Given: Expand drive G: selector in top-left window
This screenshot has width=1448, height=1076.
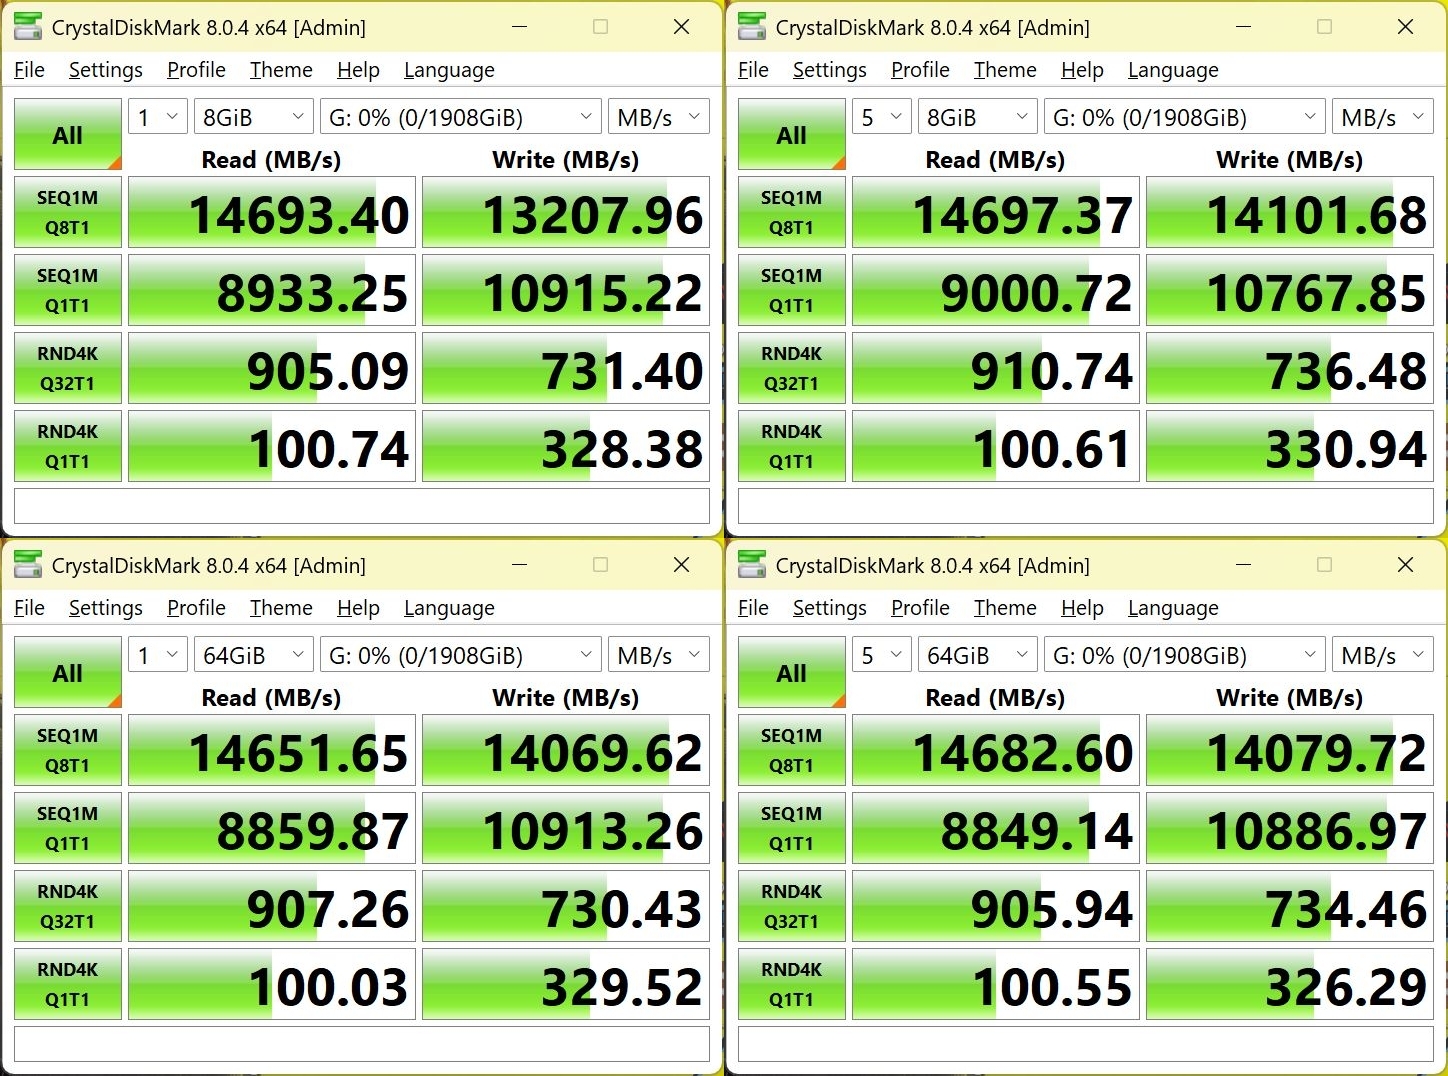Looking at the screenshot, I should click(460, 117).
